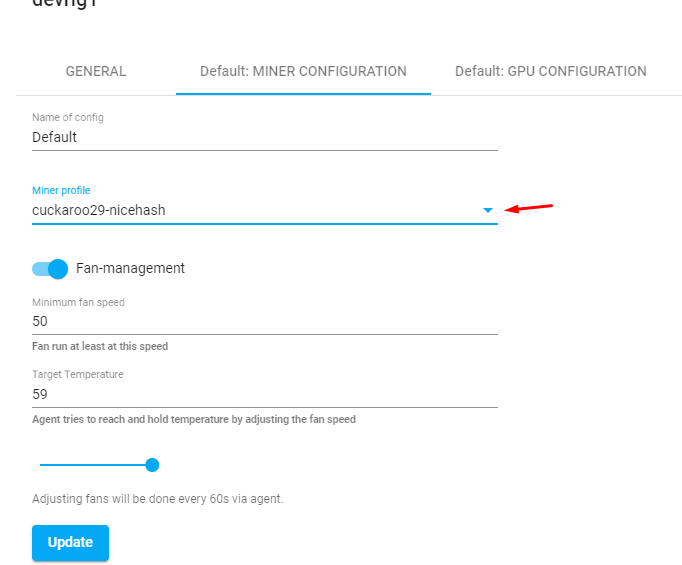Click the Name of config label
Viewport: 682px width, 565px height.
click(68, 117)
